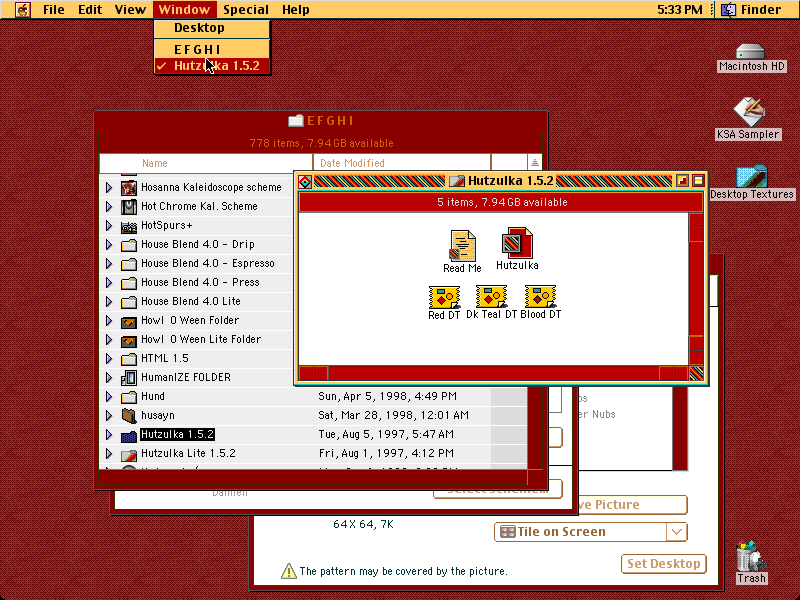
Task: Open the Edit menu
Action: click(x=90, y=9)
